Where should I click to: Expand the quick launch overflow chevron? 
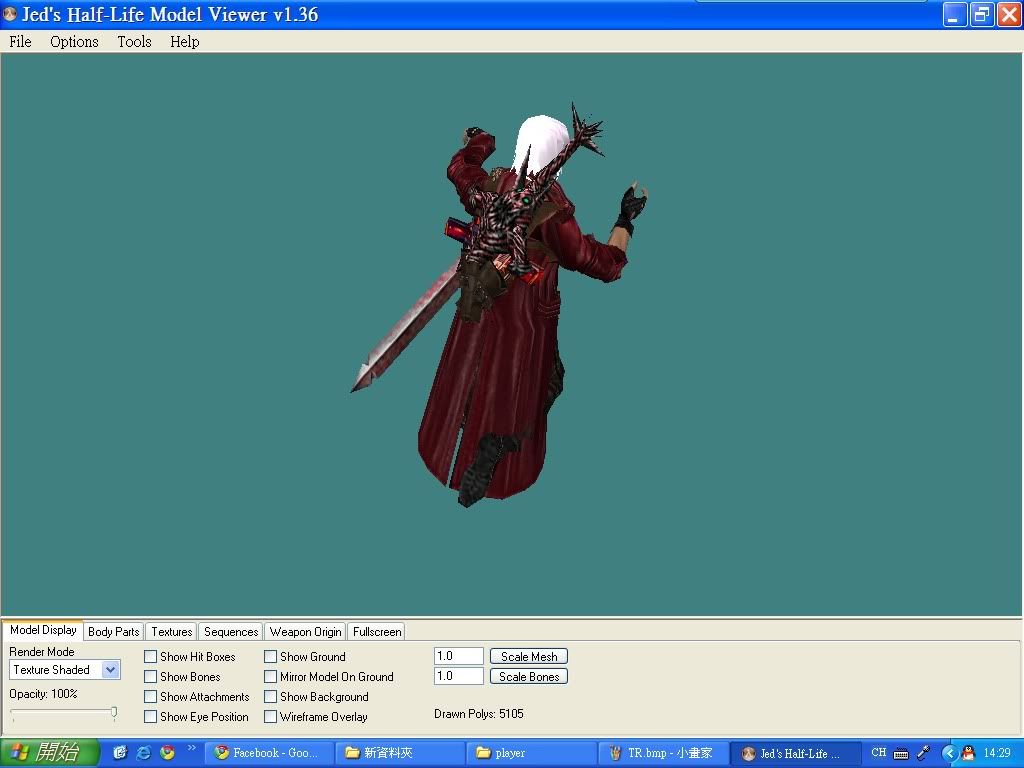click(191, 748)
